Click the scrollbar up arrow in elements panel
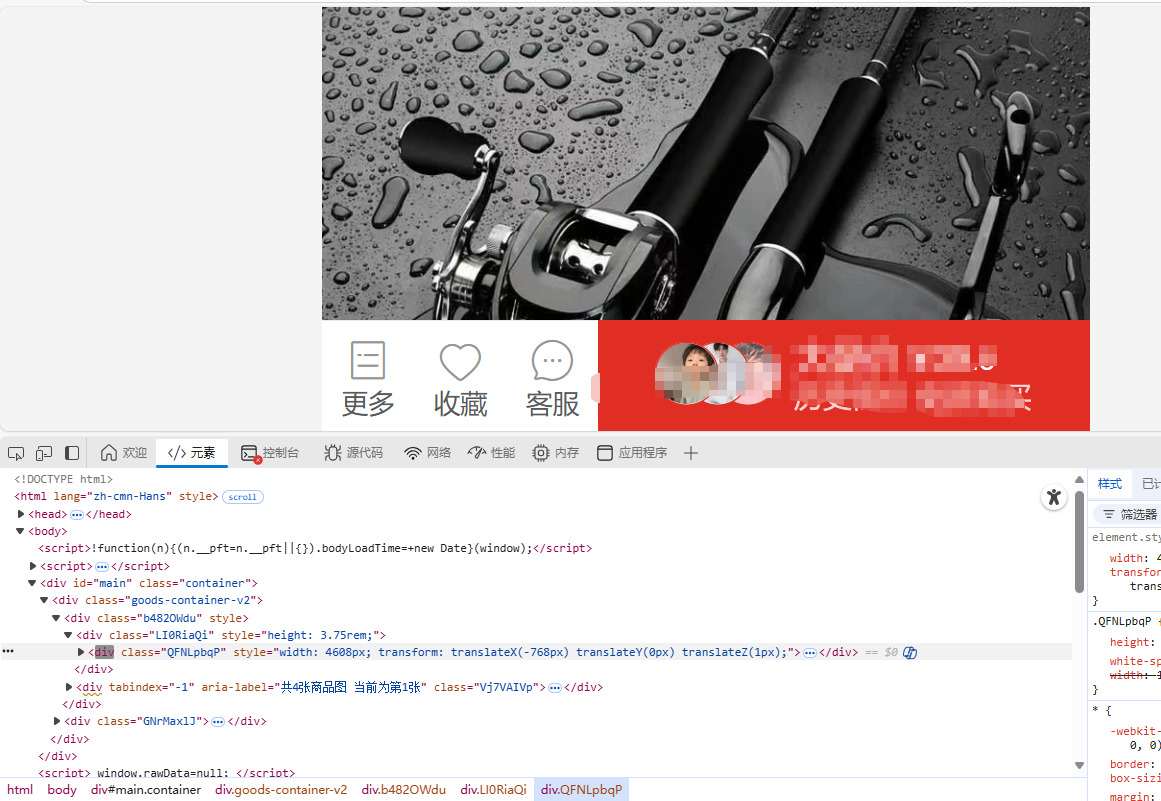This screenshot has width=1161, height=801. (1080, 479)
